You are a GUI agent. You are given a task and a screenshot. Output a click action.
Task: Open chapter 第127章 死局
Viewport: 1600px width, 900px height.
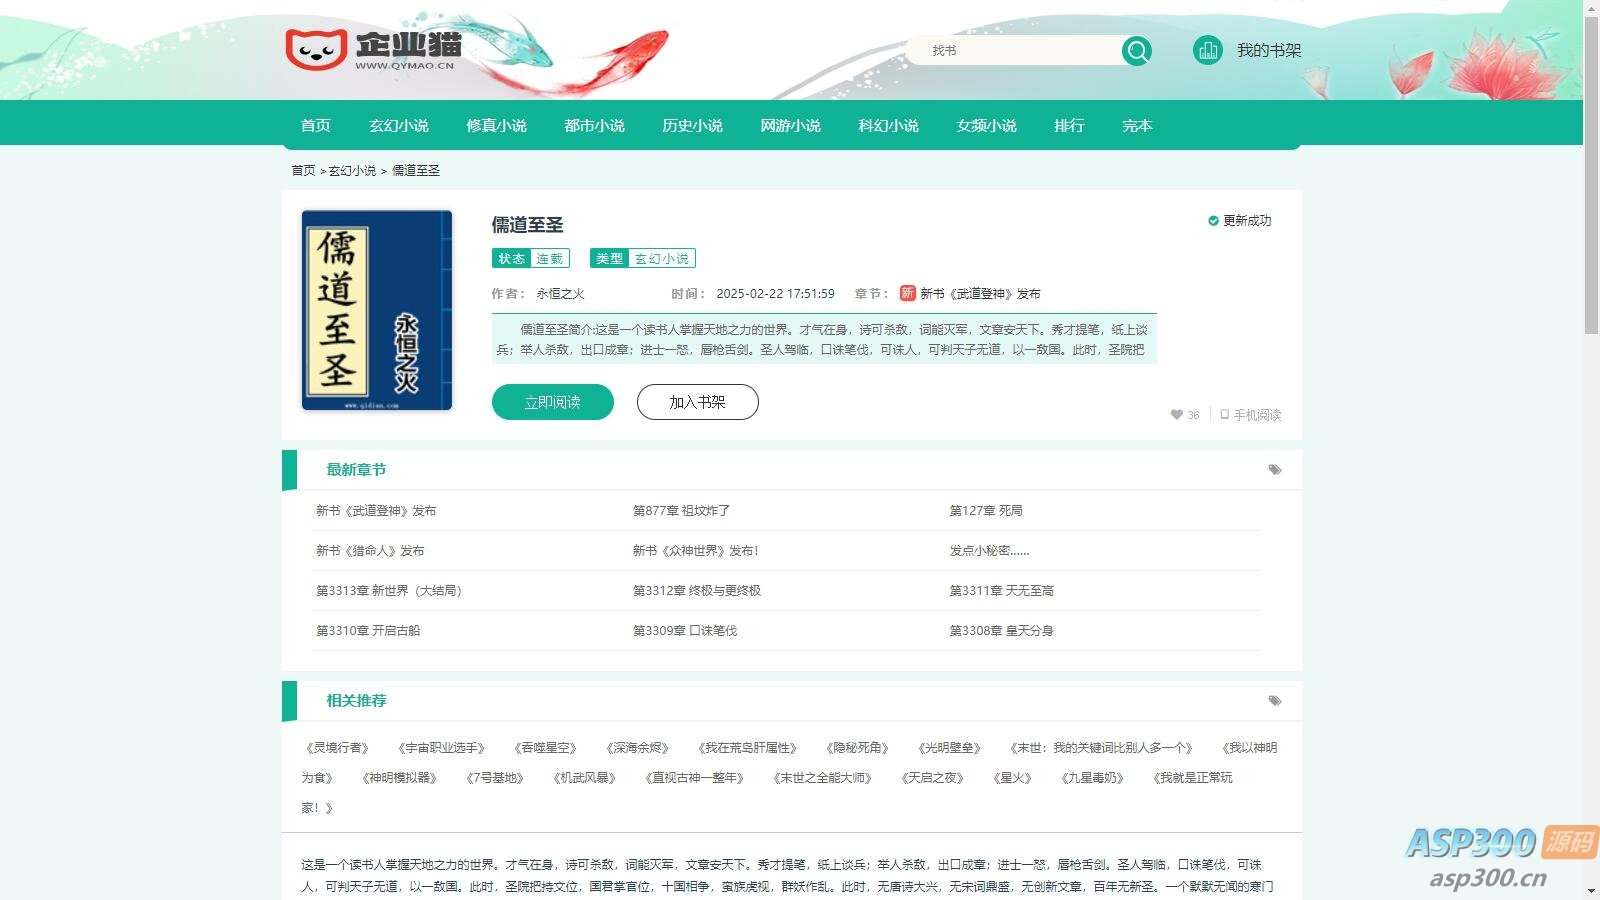[986, 511]
